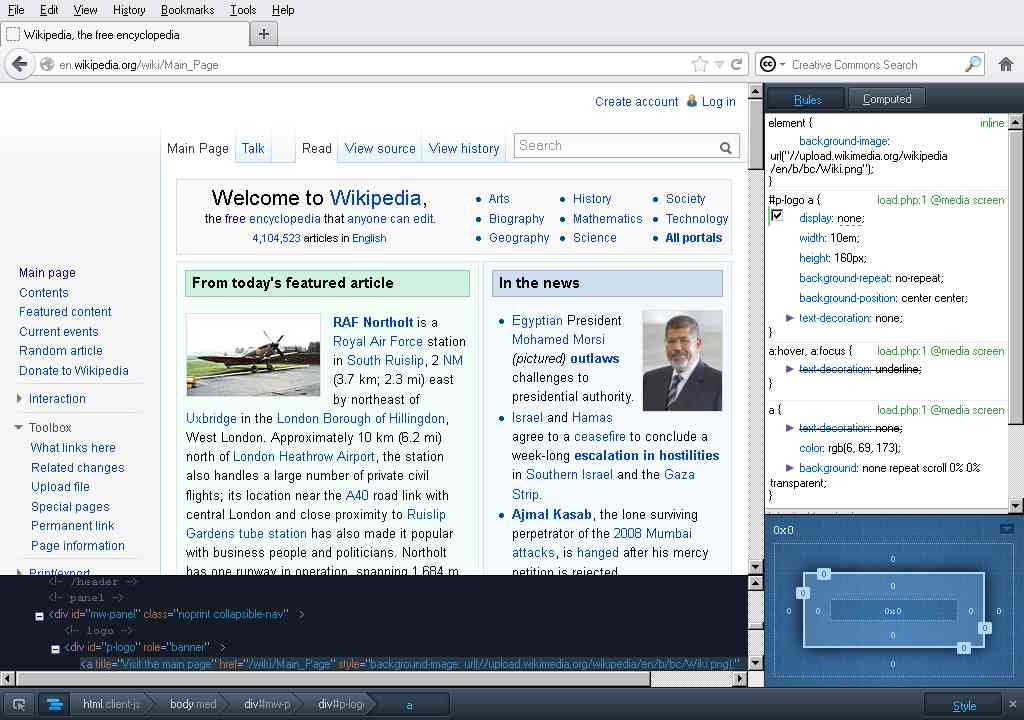Go to home page via house icon
The width and height of the screenshot is (1024, 720).
(x=1006, y=64)
